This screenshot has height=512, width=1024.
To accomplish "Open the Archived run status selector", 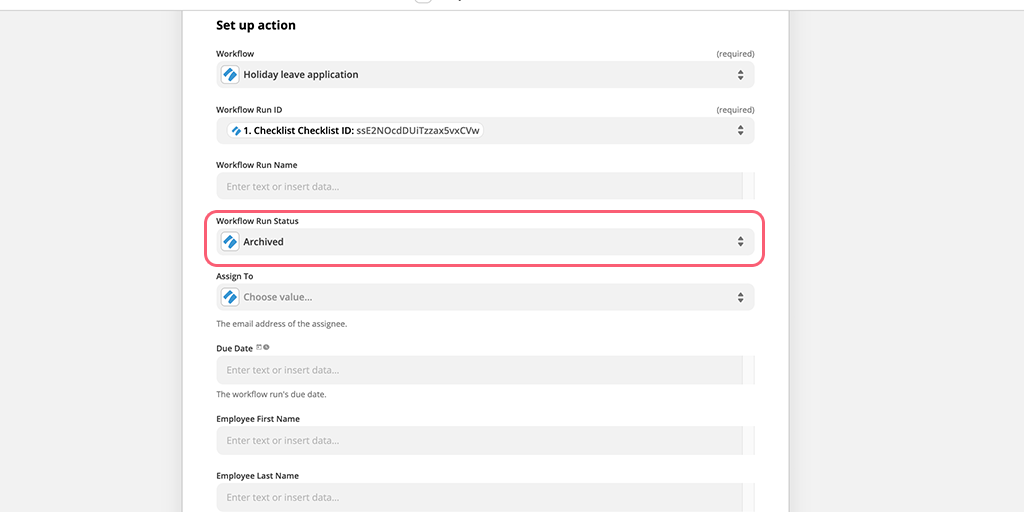I will (x=485, y=242).
